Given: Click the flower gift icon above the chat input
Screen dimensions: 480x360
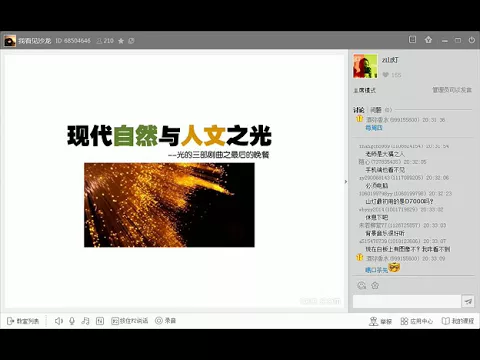Looking at the screenshot, I should click(375, 285).
